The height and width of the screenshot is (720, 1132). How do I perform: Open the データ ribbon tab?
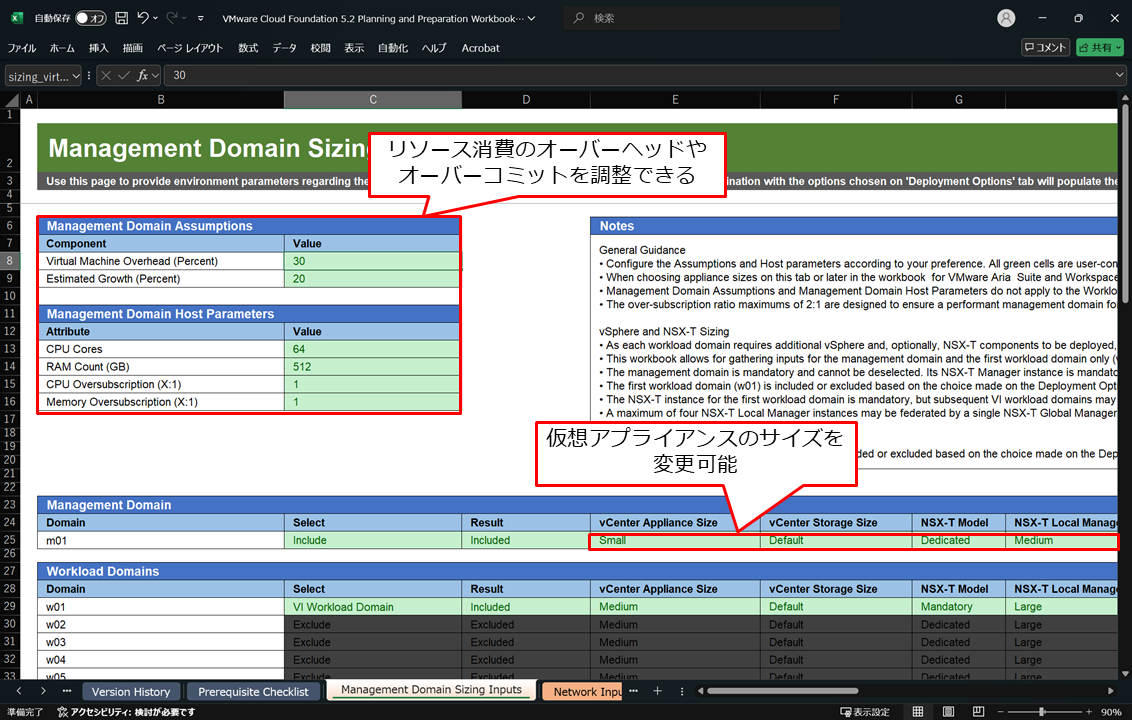[284, 48]
